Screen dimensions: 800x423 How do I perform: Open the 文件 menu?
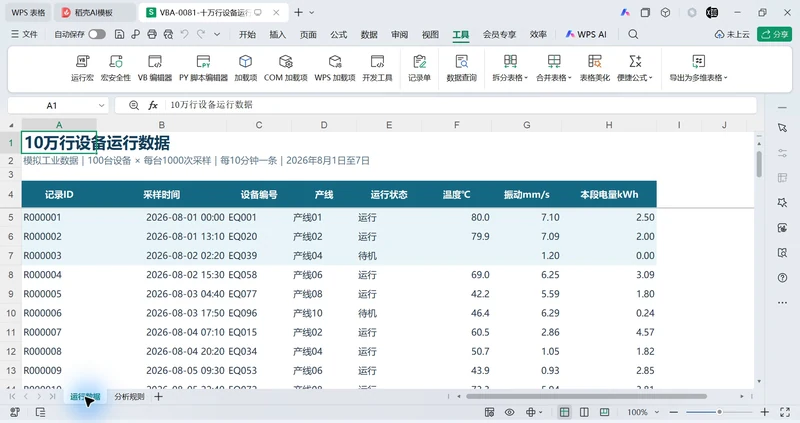[24, 34]
